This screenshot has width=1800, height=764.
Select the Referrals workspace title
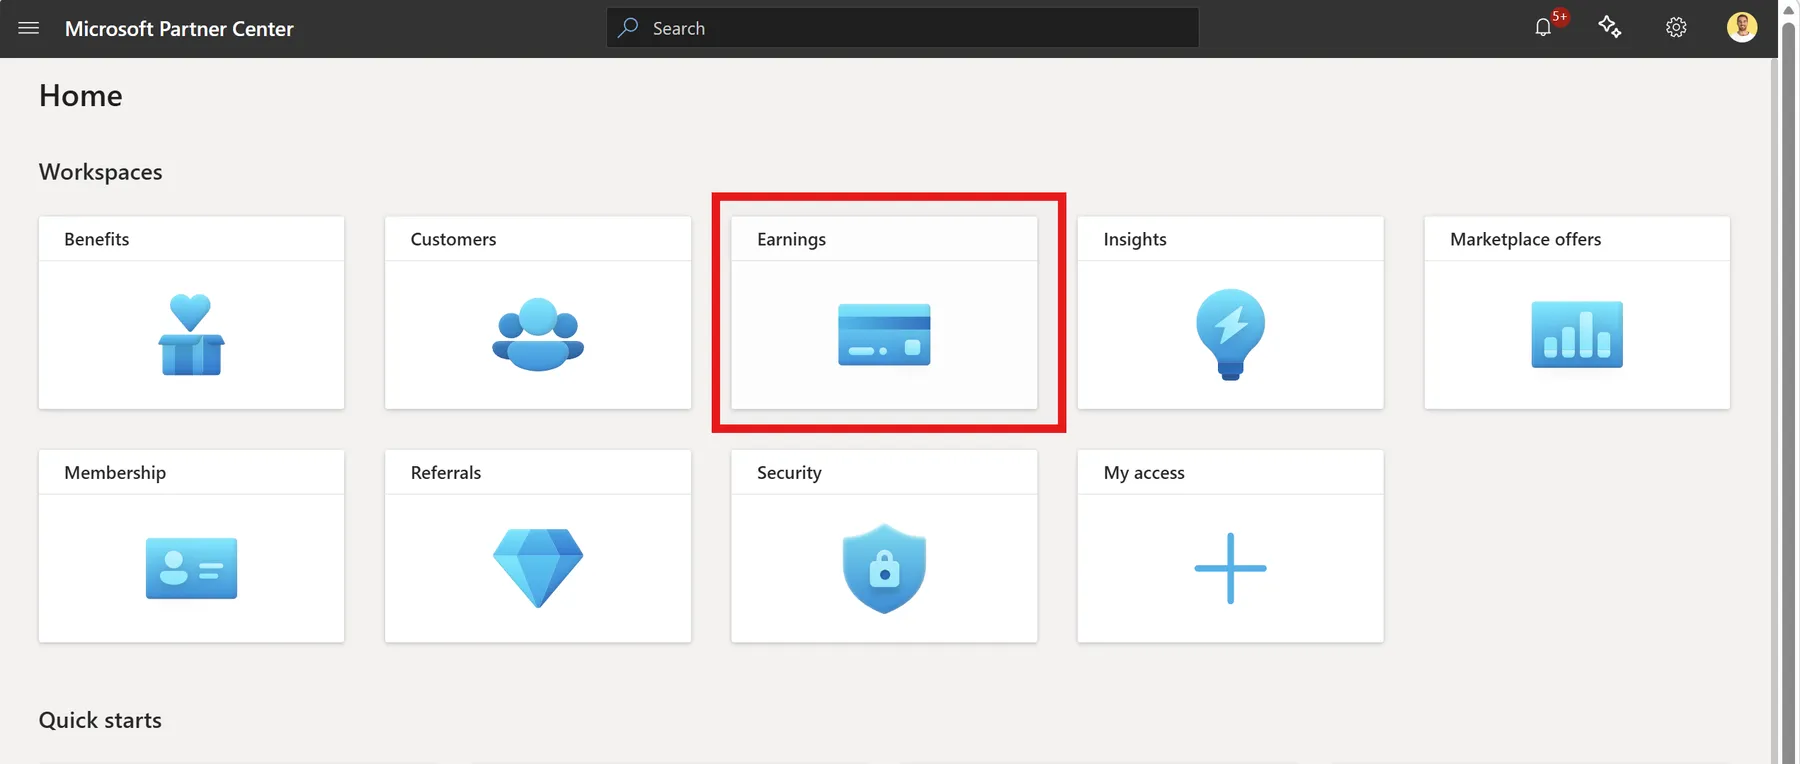[446, 473]
